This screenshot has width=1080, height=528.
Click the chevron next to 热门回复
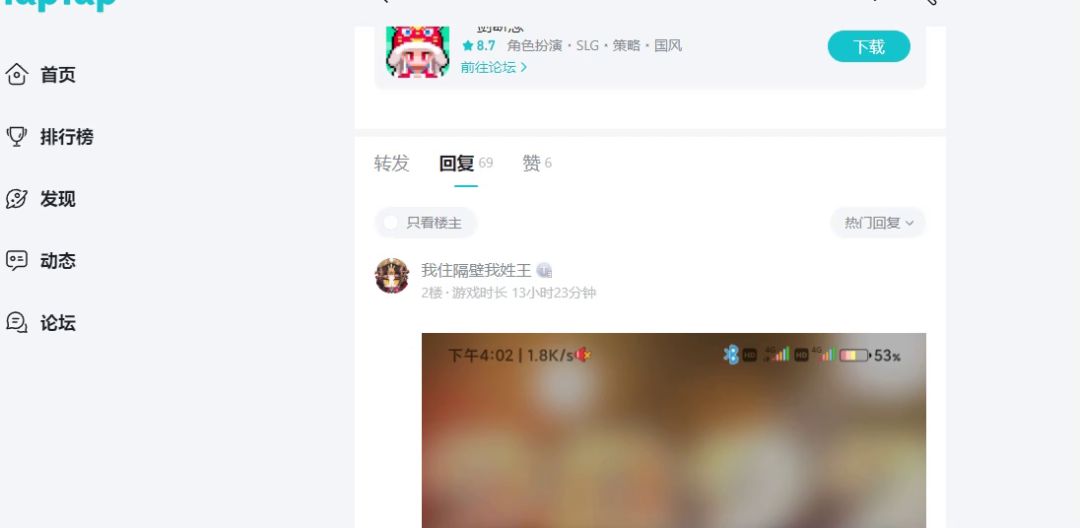910,223
